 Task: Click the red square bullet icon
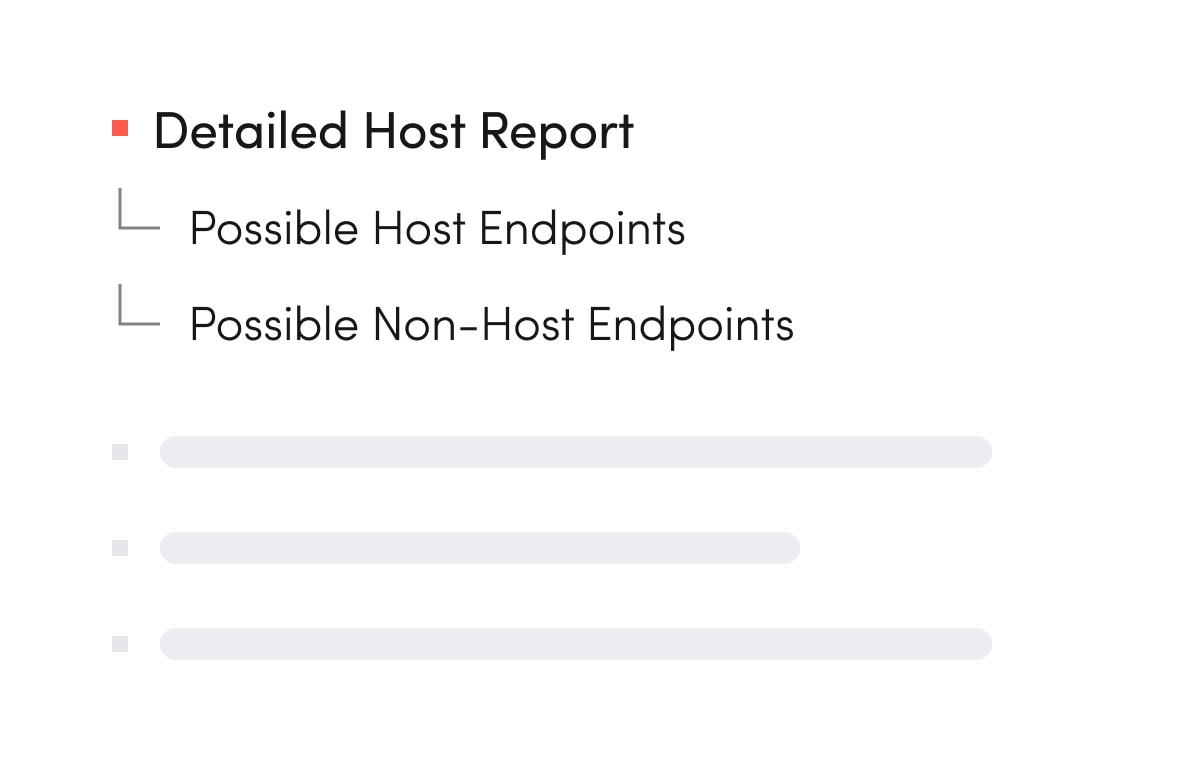coord(120,128)
